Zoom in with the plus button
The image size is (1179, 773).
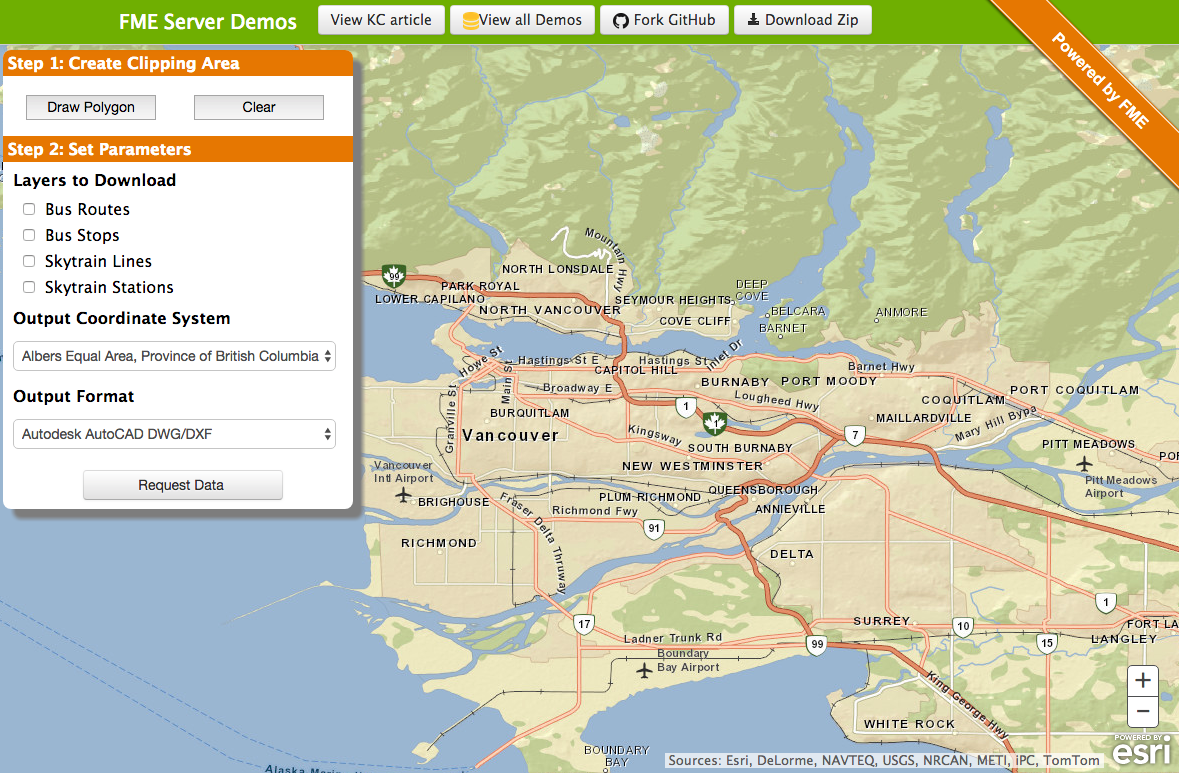tap(1143, 681)
